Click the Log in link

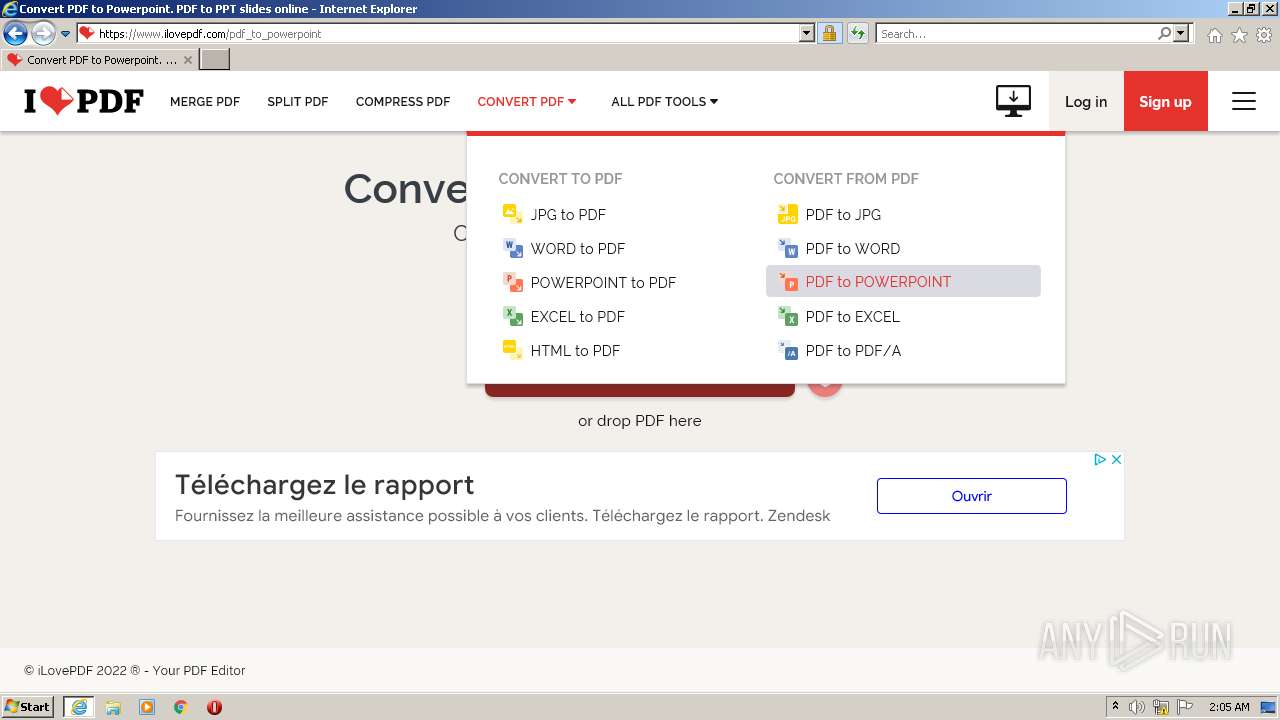coord(1086,101)
